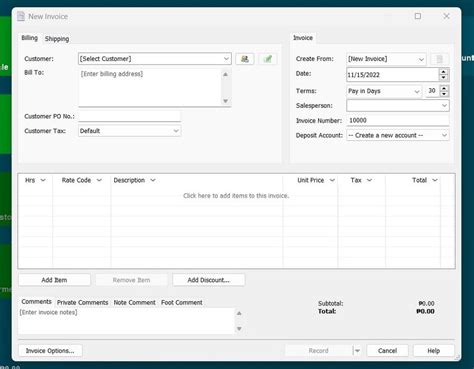The width and height of the screenshot is (474, 369).
Task: Open Invoice Options
Action: pyautogui.click(x=50, y=351)
